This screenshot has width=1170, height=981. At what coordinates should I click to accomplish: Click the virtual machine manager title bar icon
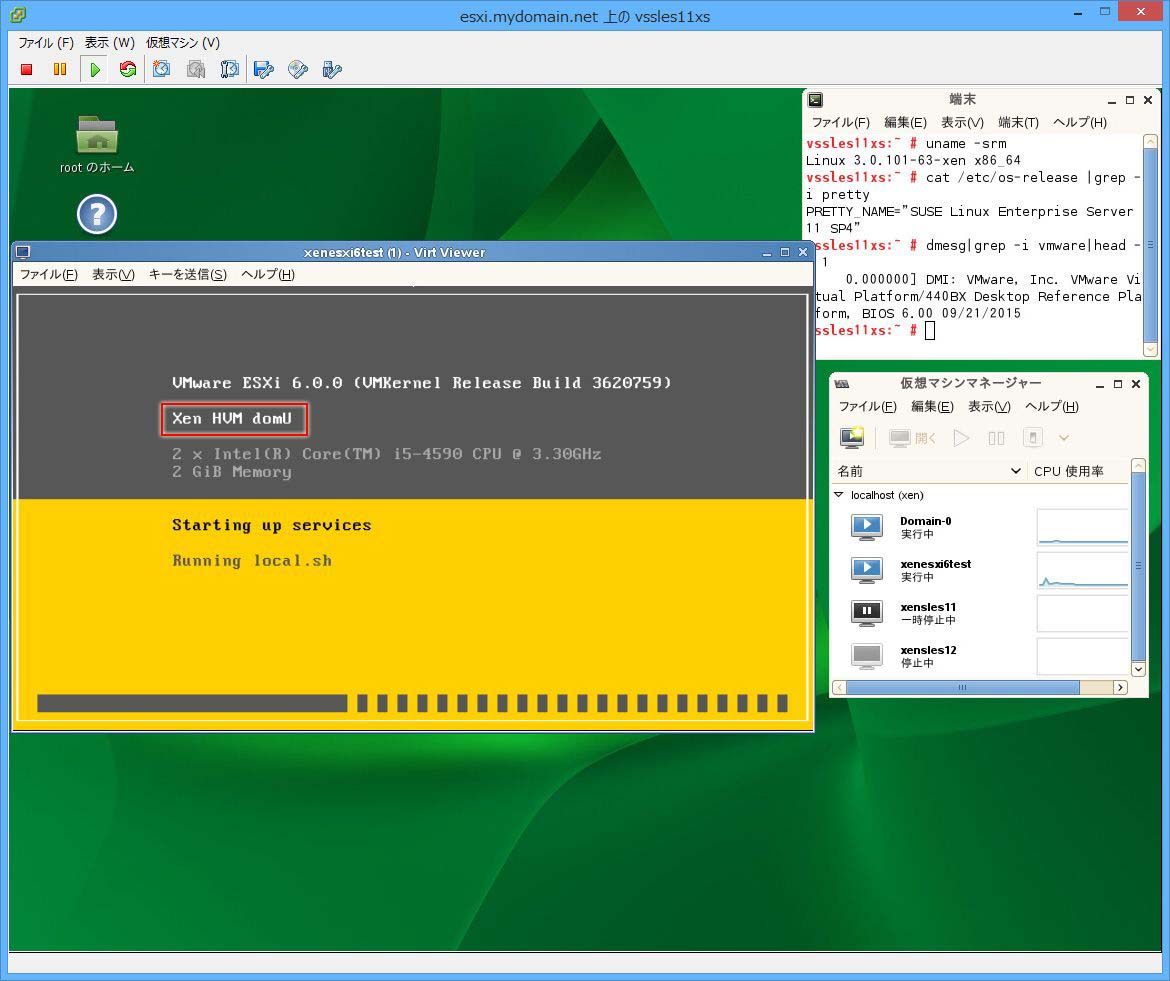coord(842,383)
